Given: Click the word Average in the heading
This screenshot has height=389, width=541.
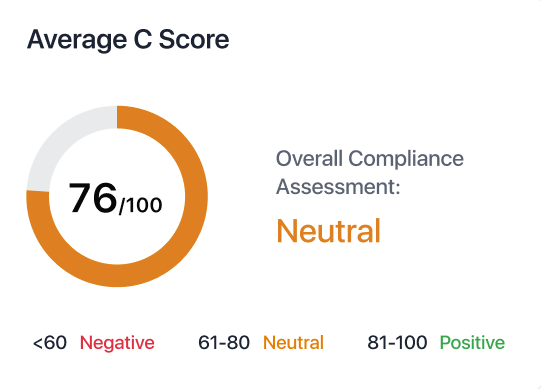Looking at the screenshot, I should point(77,40).
